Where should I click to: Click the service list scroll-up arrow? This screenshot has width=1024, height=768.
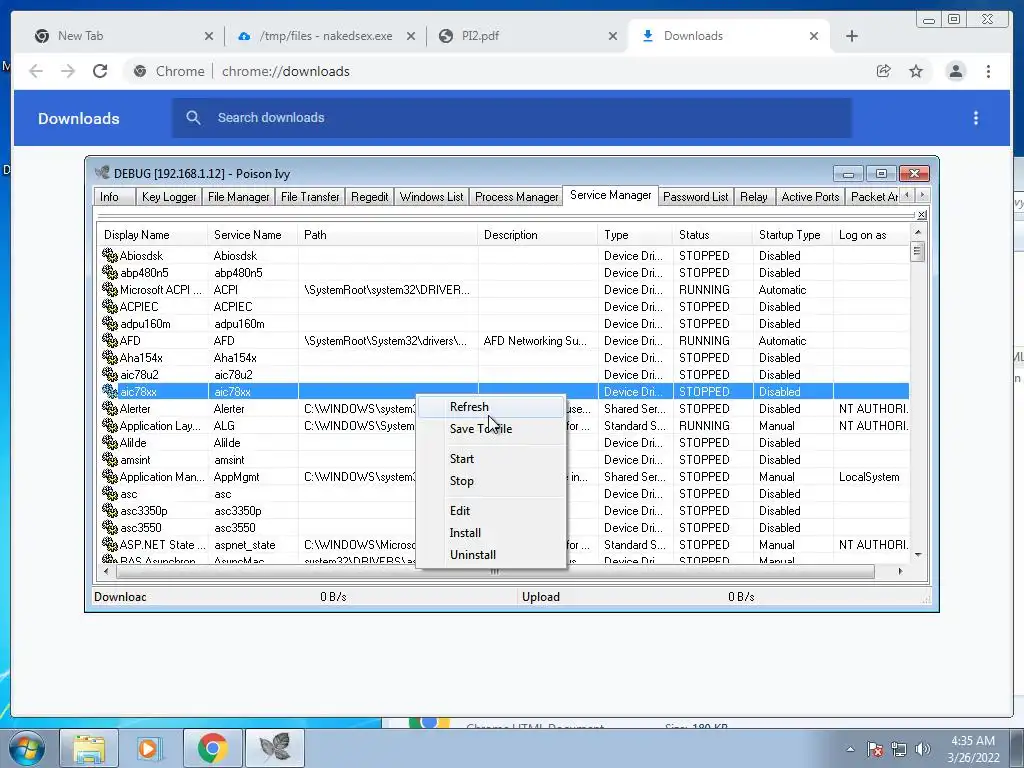(918, 232)
